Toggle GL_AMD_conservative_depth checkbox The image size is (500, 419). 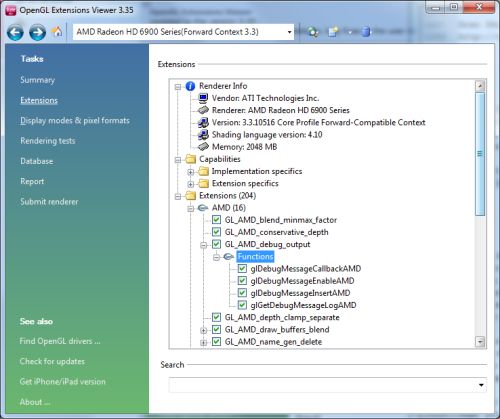pos(216,232)
